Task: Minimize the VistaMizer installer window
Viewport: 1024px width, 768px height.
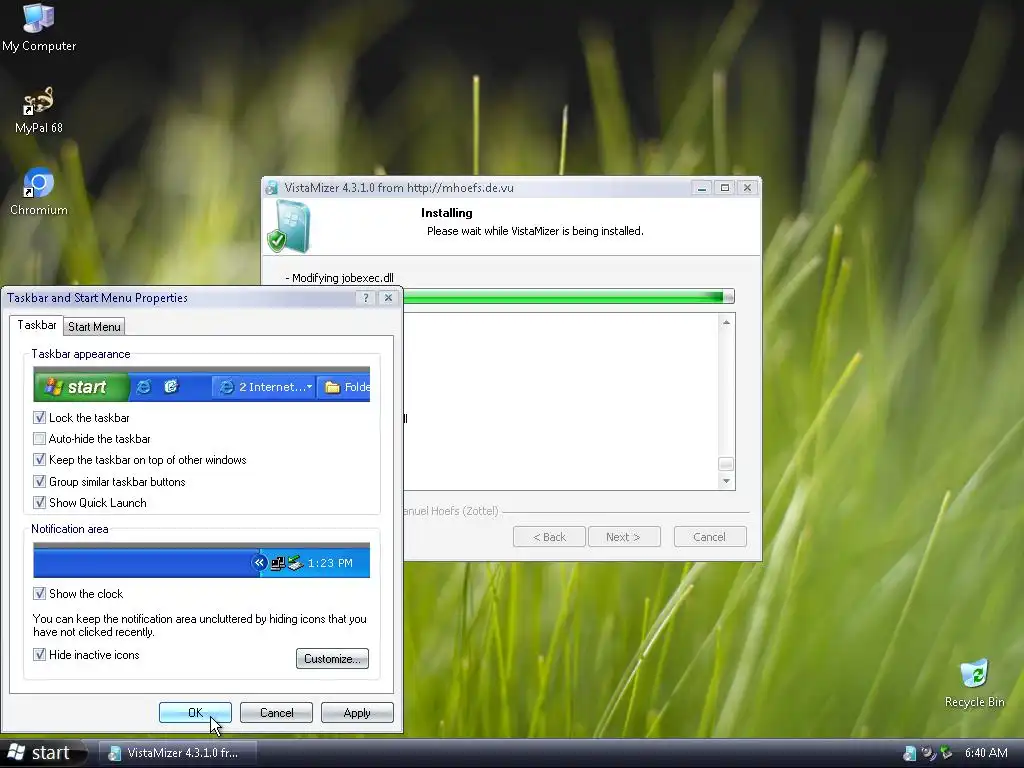Action: 701,188
